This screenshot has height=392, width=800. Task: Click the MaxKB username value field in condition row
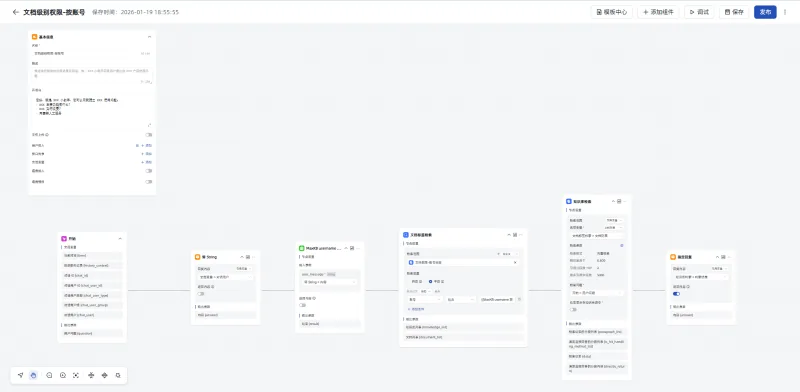pyautogui.click(x=497, y=300)
